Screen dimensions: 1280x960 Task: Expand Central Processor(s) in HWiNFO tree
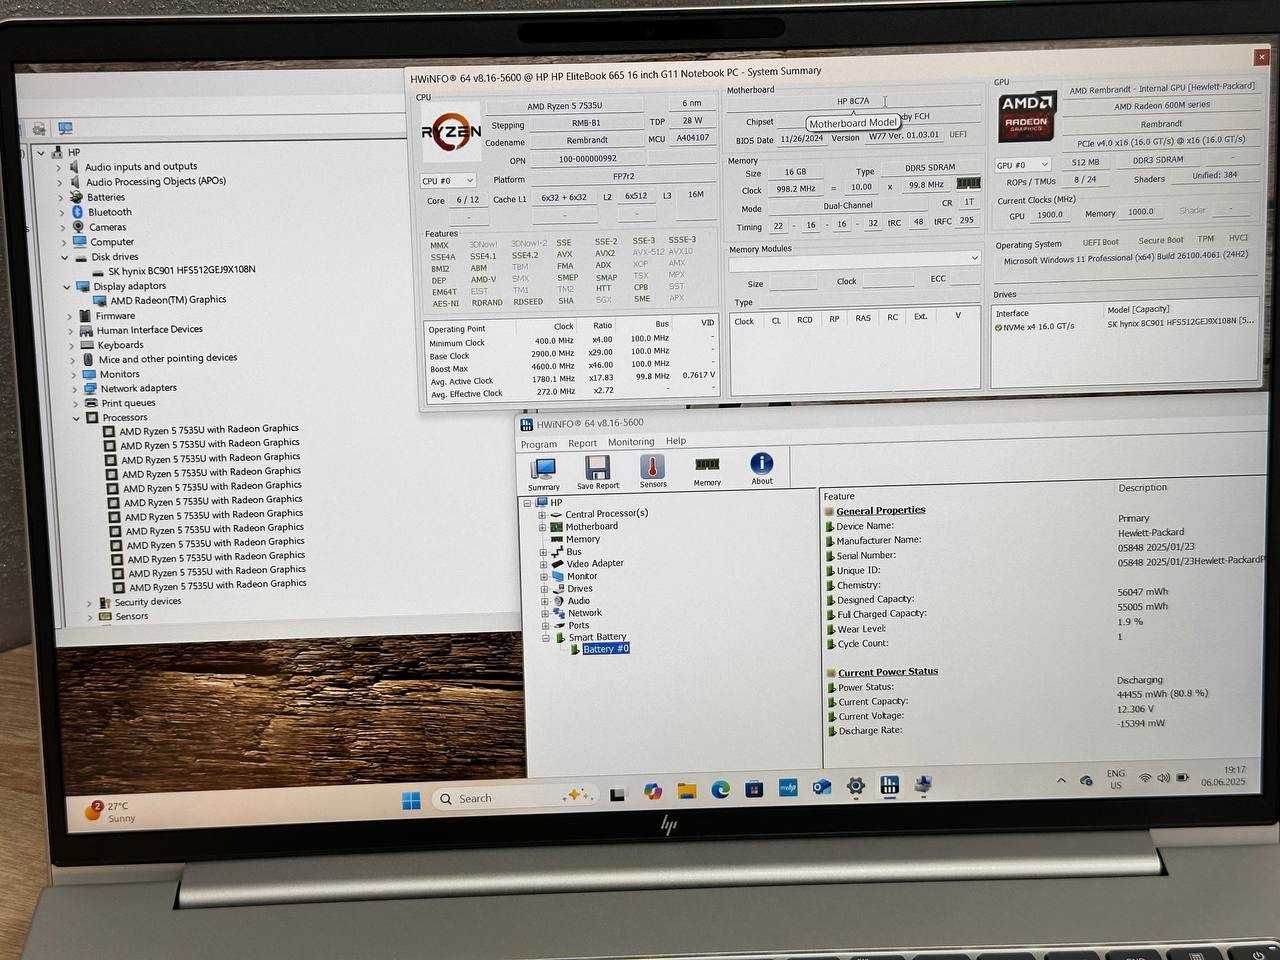542,515
